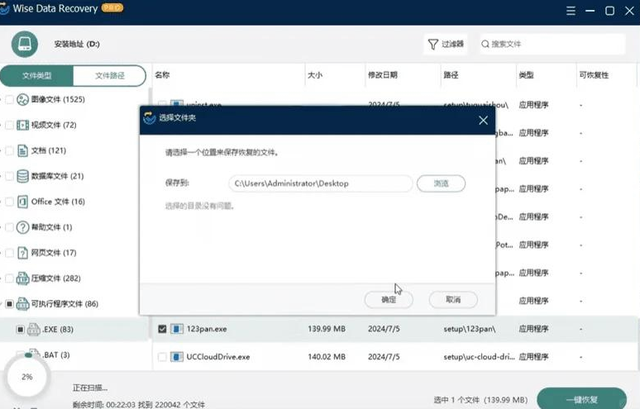Click the 2% scan progress circle
Screen dimensions: 640x409
27,376
